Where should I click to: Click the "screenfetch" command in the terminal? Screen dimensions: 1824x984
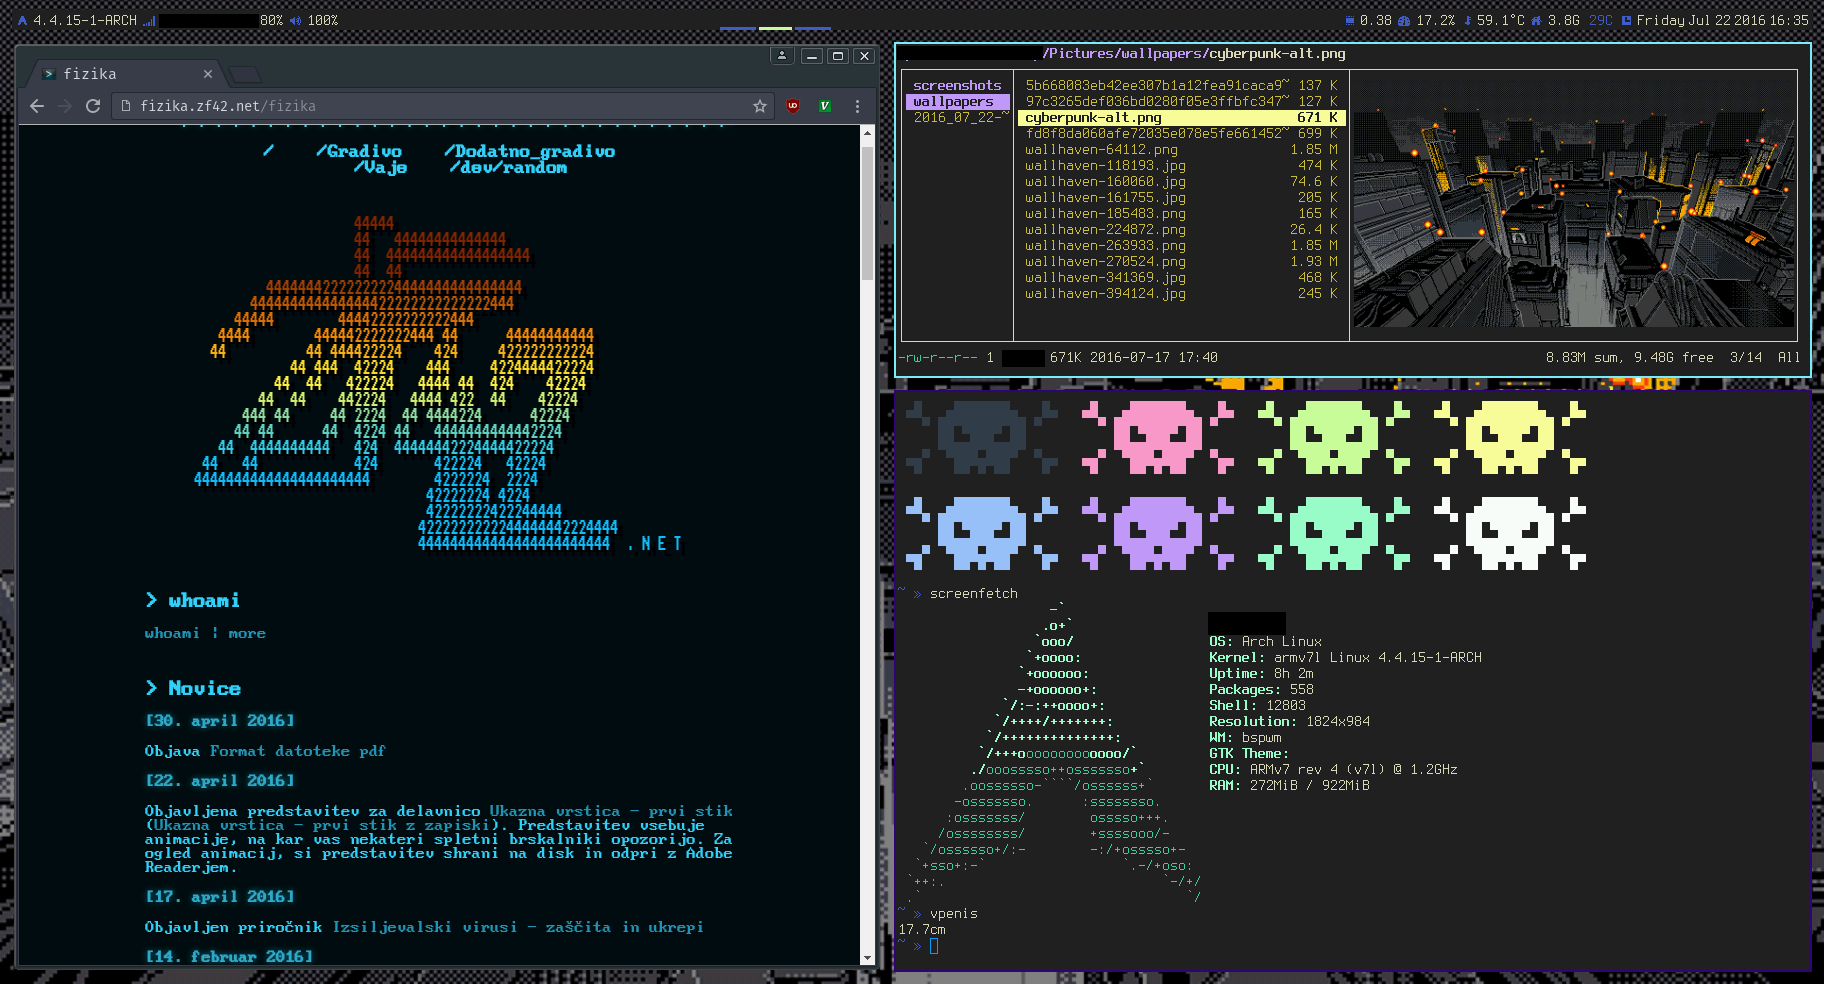(973, 594)
